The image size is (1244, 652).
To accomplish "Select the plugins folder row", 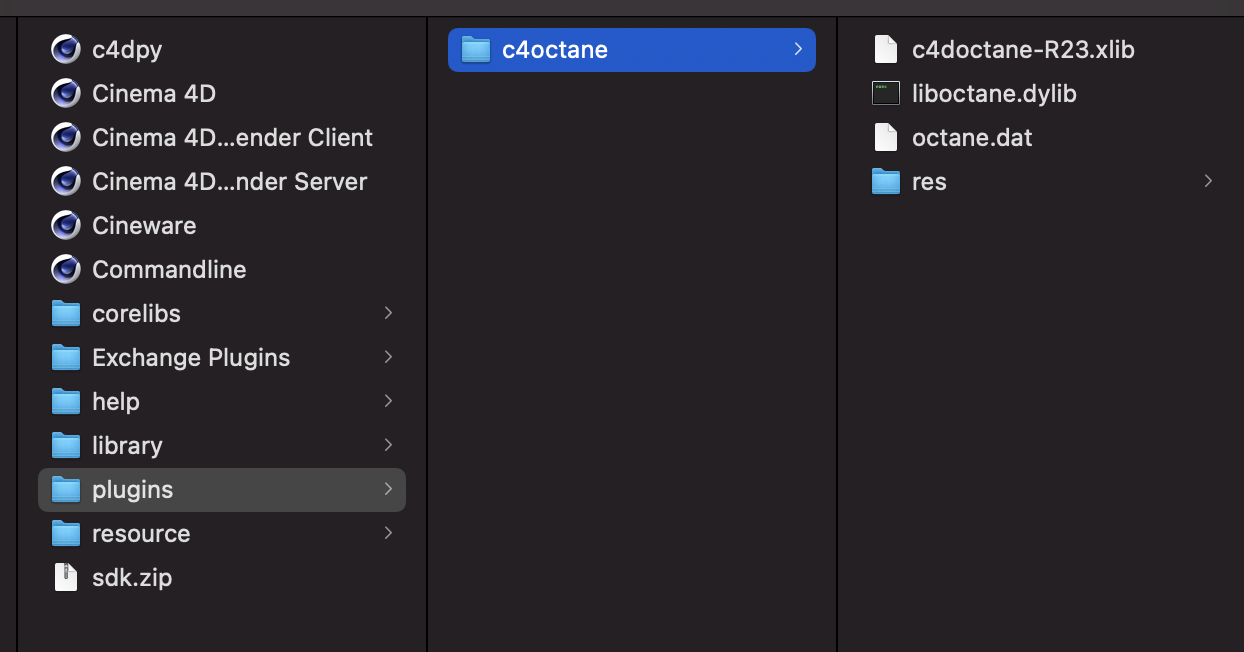I will tap(132, 489).
